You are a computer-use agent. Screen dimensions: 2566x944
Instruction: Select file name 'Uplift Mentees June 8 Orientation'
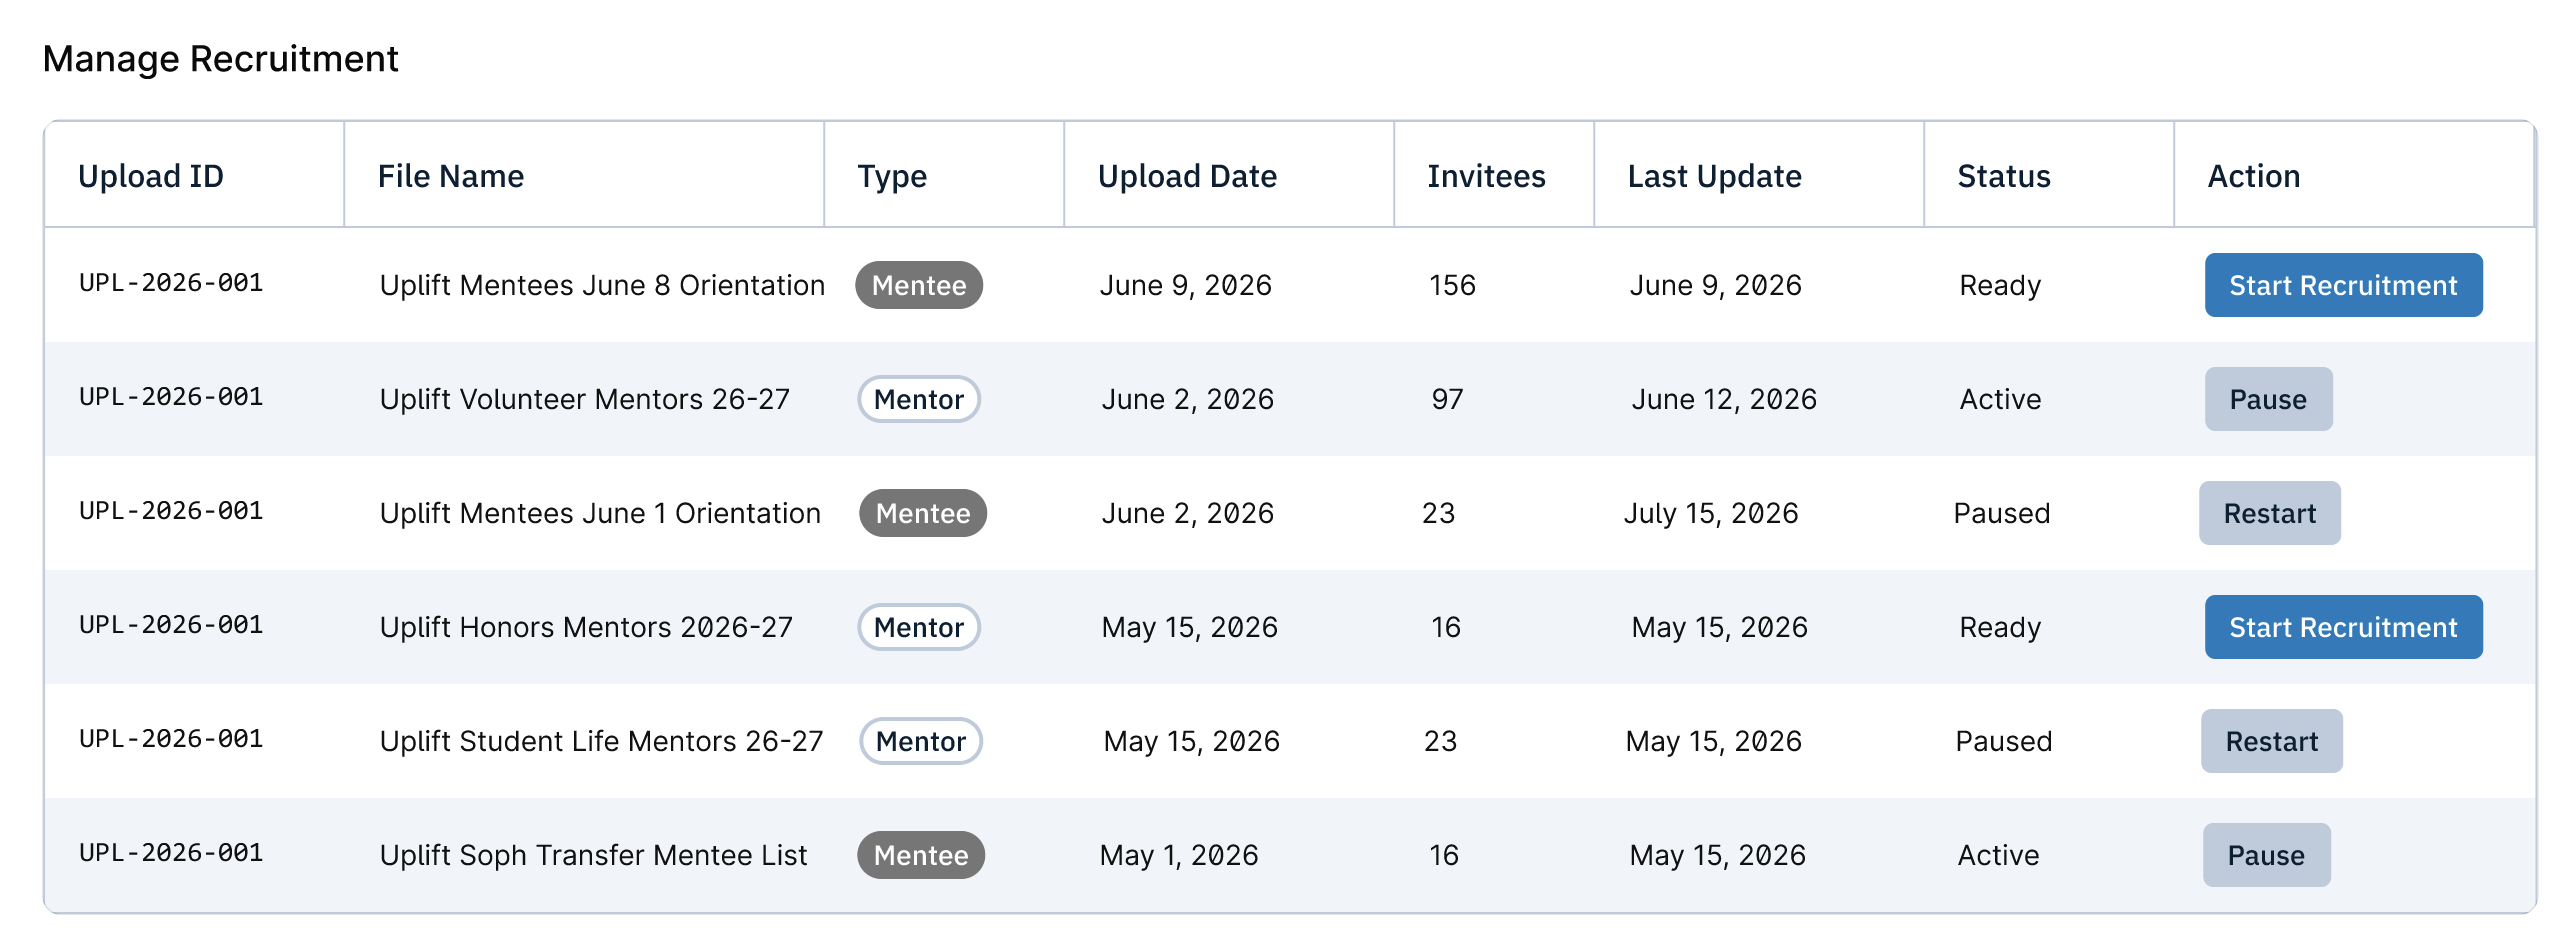click(x=602, y=285)
